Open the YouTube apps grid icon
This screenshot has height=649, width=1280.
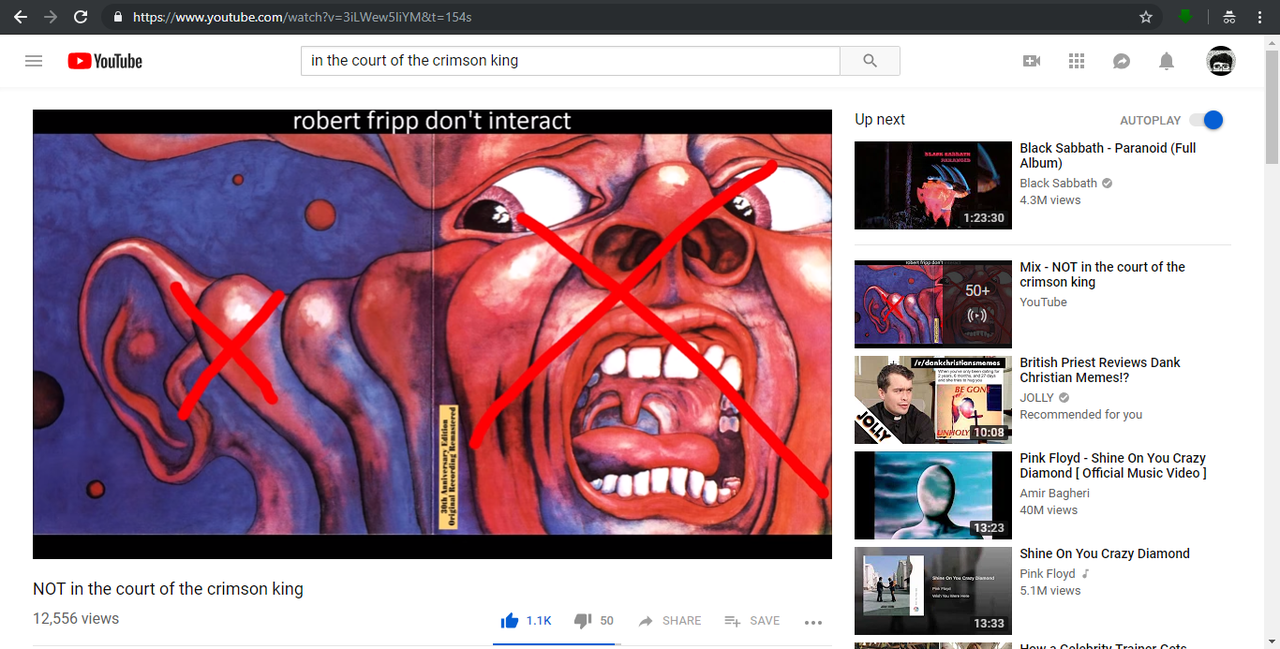[x=1077, y=61]
